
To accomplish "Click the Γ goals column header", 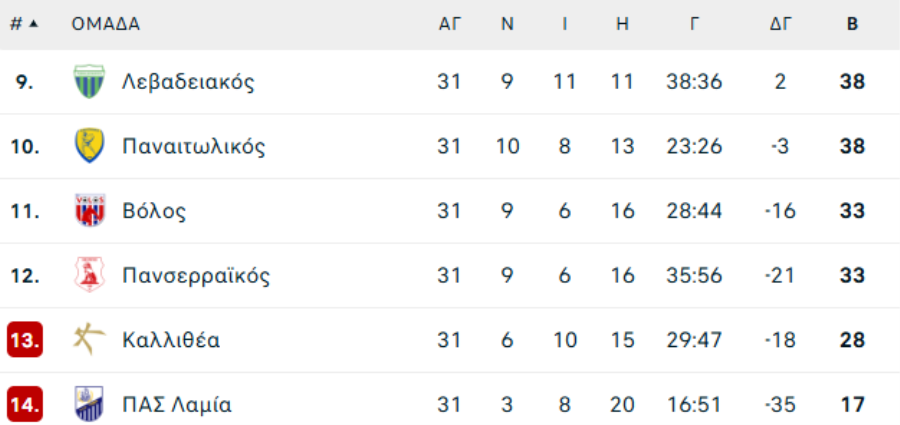I will (695, 24).
